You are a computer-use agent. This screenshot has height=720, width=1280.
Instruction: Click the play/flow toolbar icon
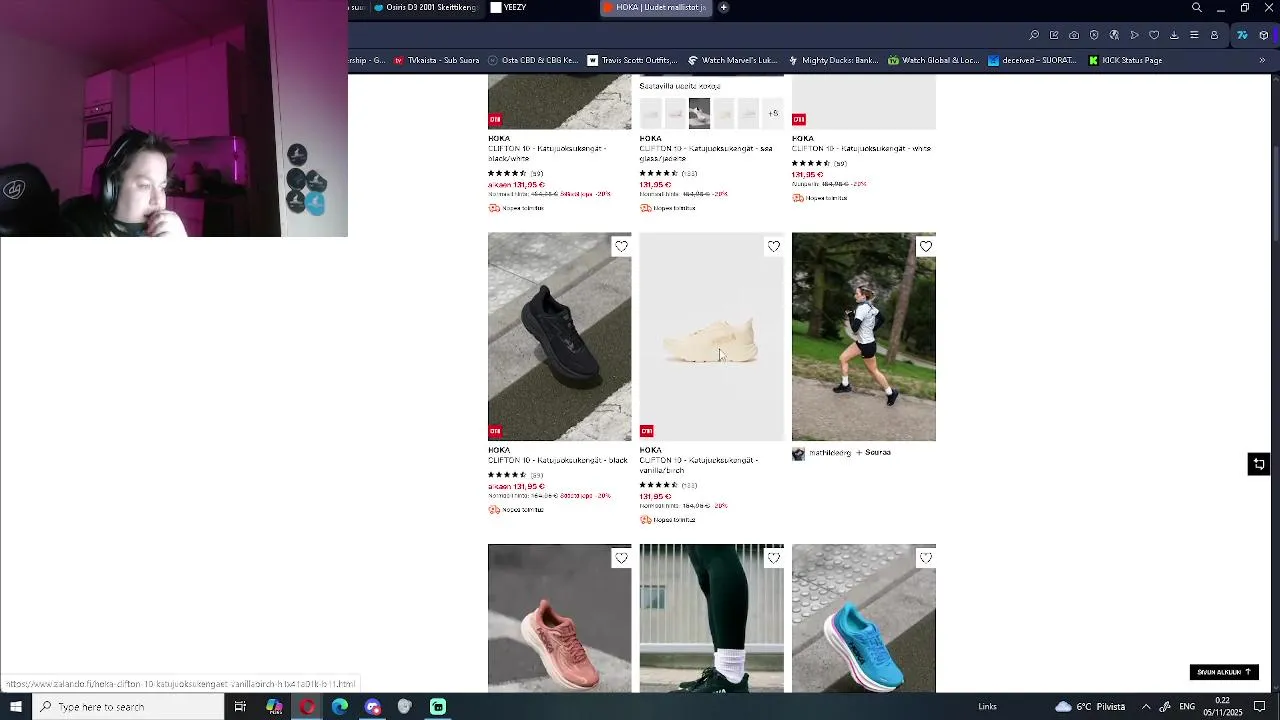point(1134,35)
